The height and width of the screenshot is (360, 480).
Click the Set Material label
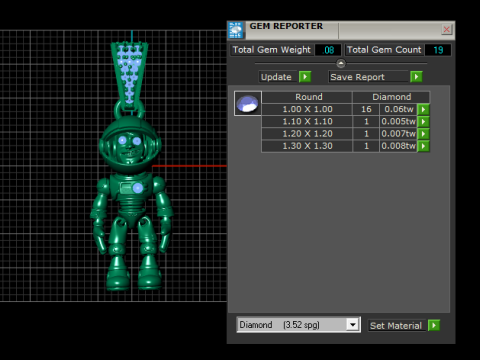[x=396, y=326]
